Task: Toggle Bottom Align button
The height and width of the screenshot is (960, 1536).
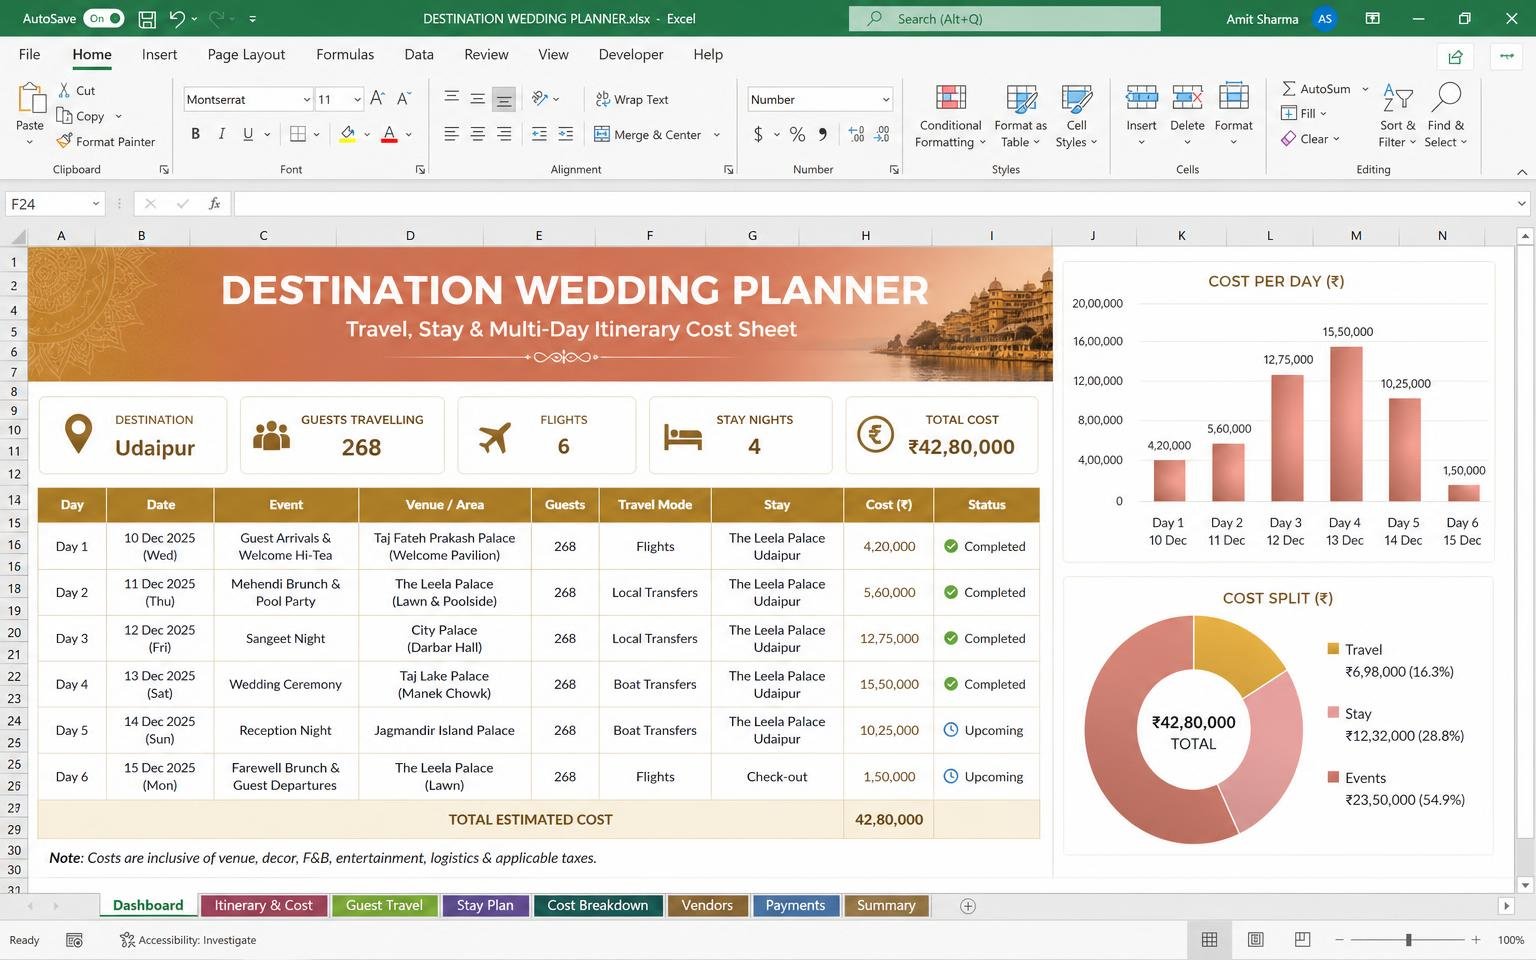Action: click(504, 98)
